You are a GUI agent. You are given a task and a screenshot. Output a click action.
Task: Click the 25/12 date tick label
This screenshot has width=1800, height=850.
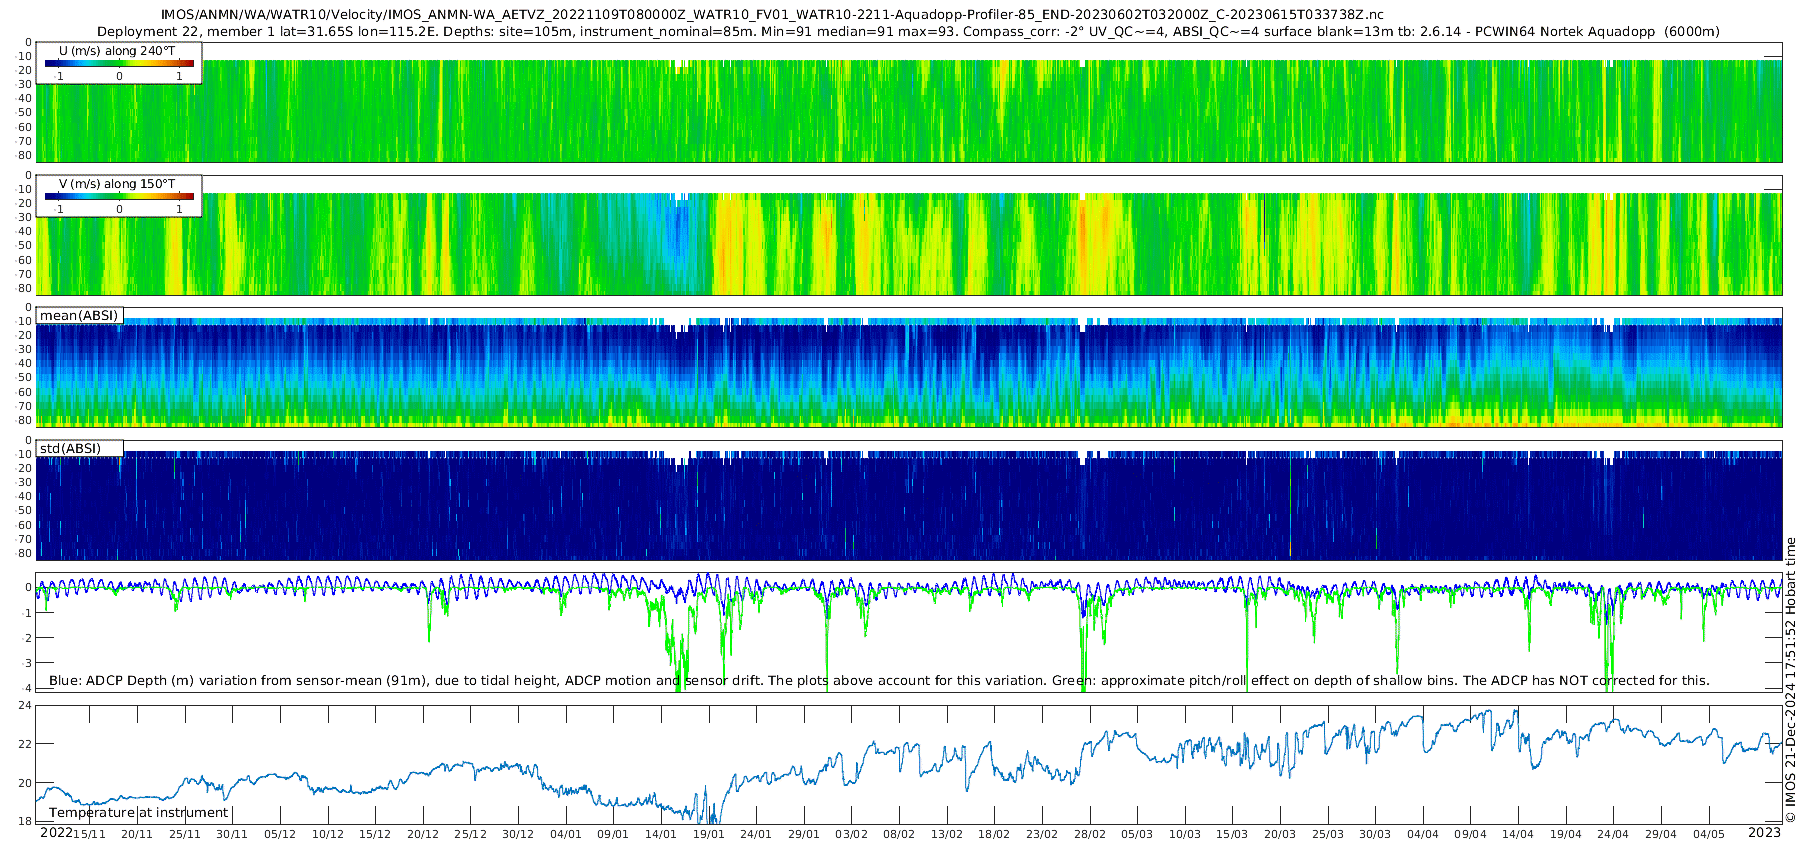coord(470,834)
